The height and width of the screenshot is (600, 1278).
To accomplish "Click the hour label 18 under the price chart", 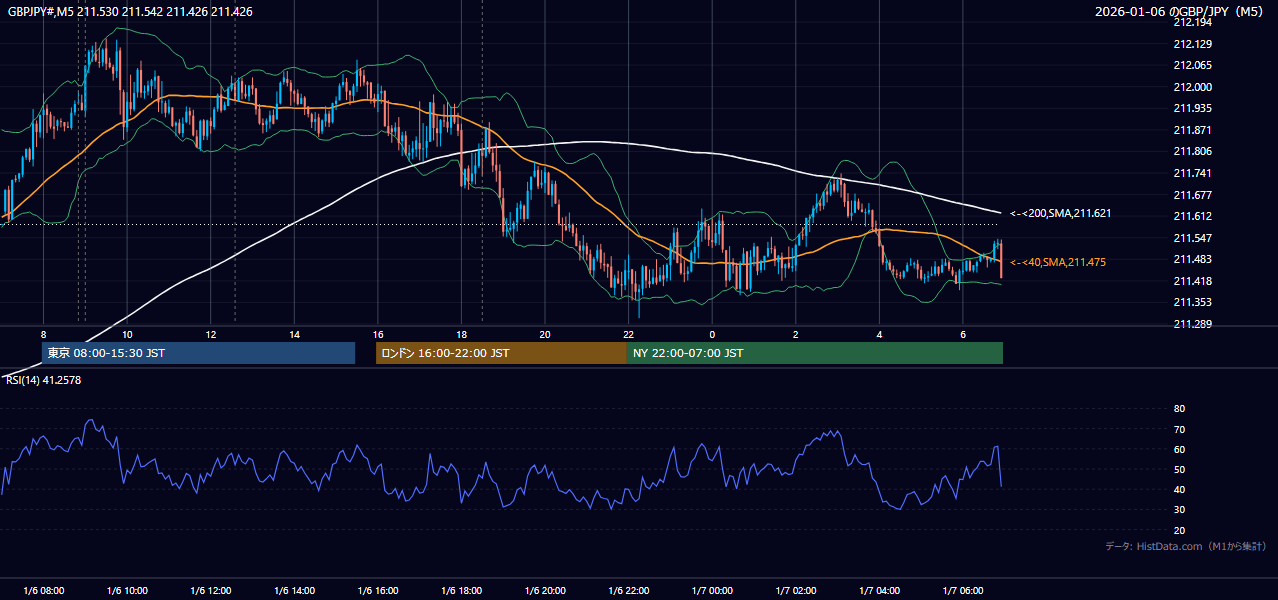I will pos(461,334).
